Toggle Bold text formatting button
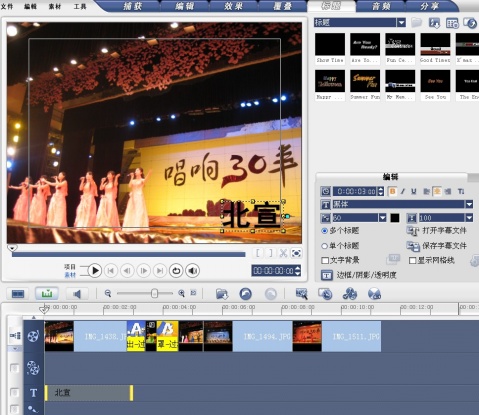Screen dimensions: 479x415 pos(392,191)
